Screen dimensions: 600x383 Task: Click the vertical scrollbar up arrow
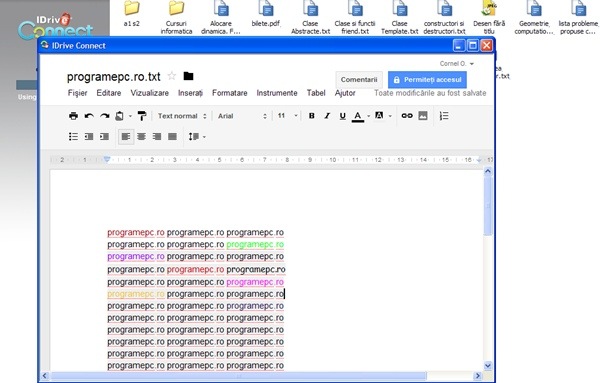[488, 171]
